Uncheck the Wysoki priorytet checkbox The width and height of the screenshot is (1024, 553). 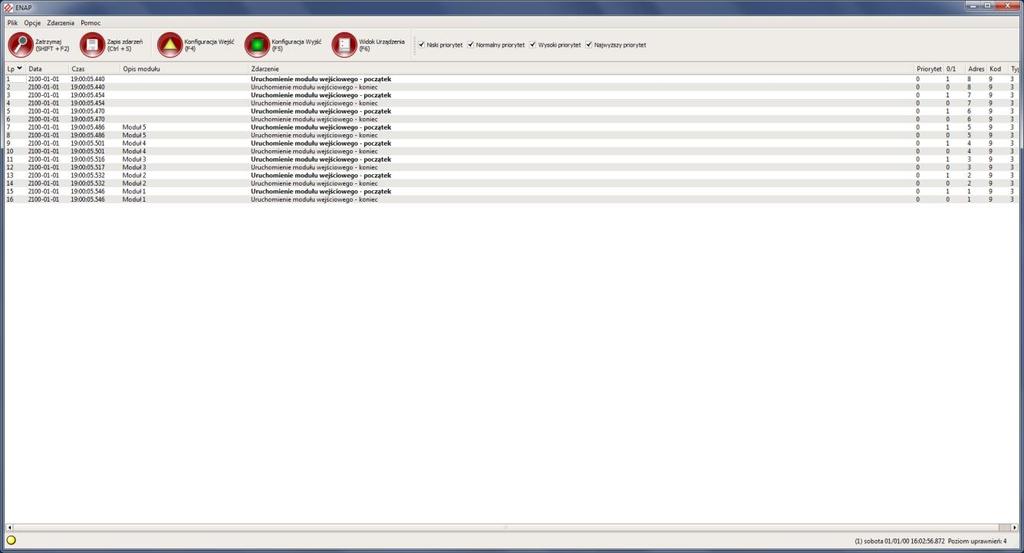[533, 44]
